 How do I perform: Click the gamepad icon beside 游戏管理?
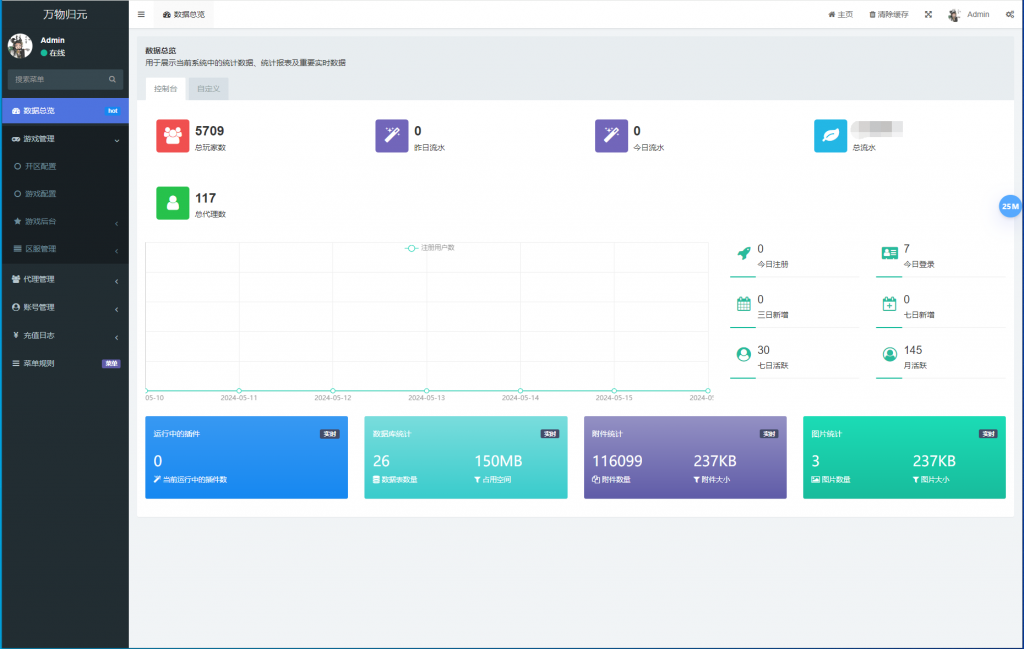[16, 139]
